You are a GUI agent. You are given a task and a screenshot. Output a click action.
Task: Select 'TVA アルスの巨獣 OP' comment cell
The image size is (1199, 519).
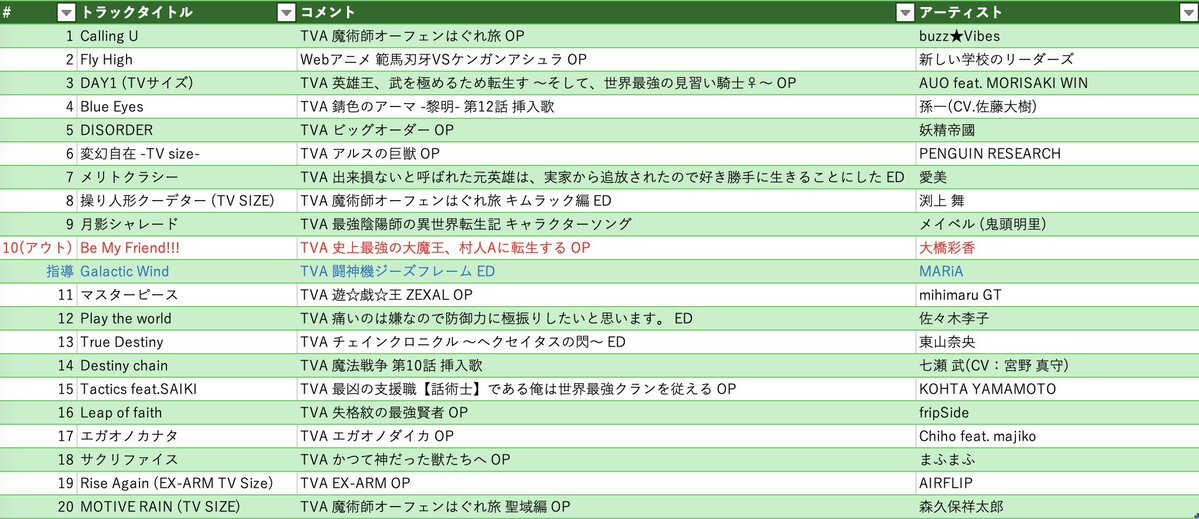click(x=606, y=154)
